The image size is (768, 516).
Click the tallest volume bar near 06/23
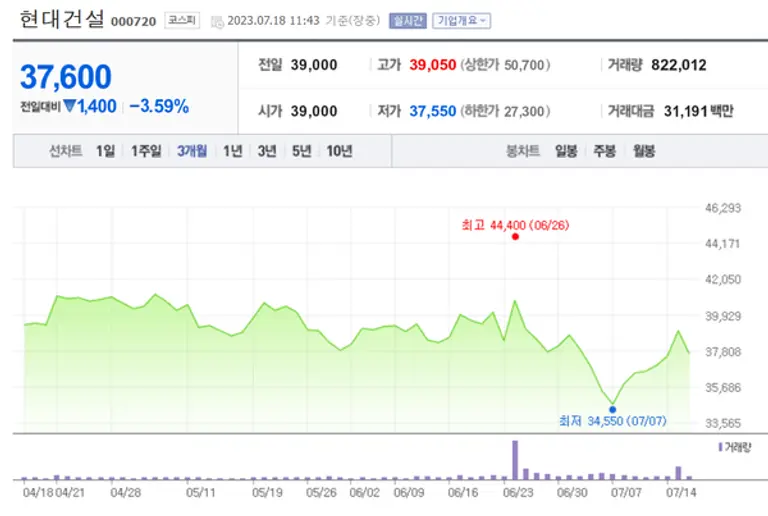pyautogui.click(x=515, y=460)
